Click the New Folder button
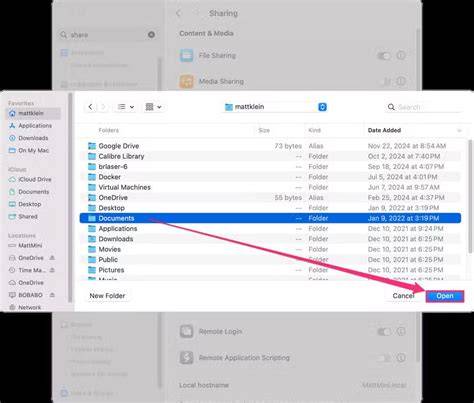The image size is (474, 403). click(107, 296)
